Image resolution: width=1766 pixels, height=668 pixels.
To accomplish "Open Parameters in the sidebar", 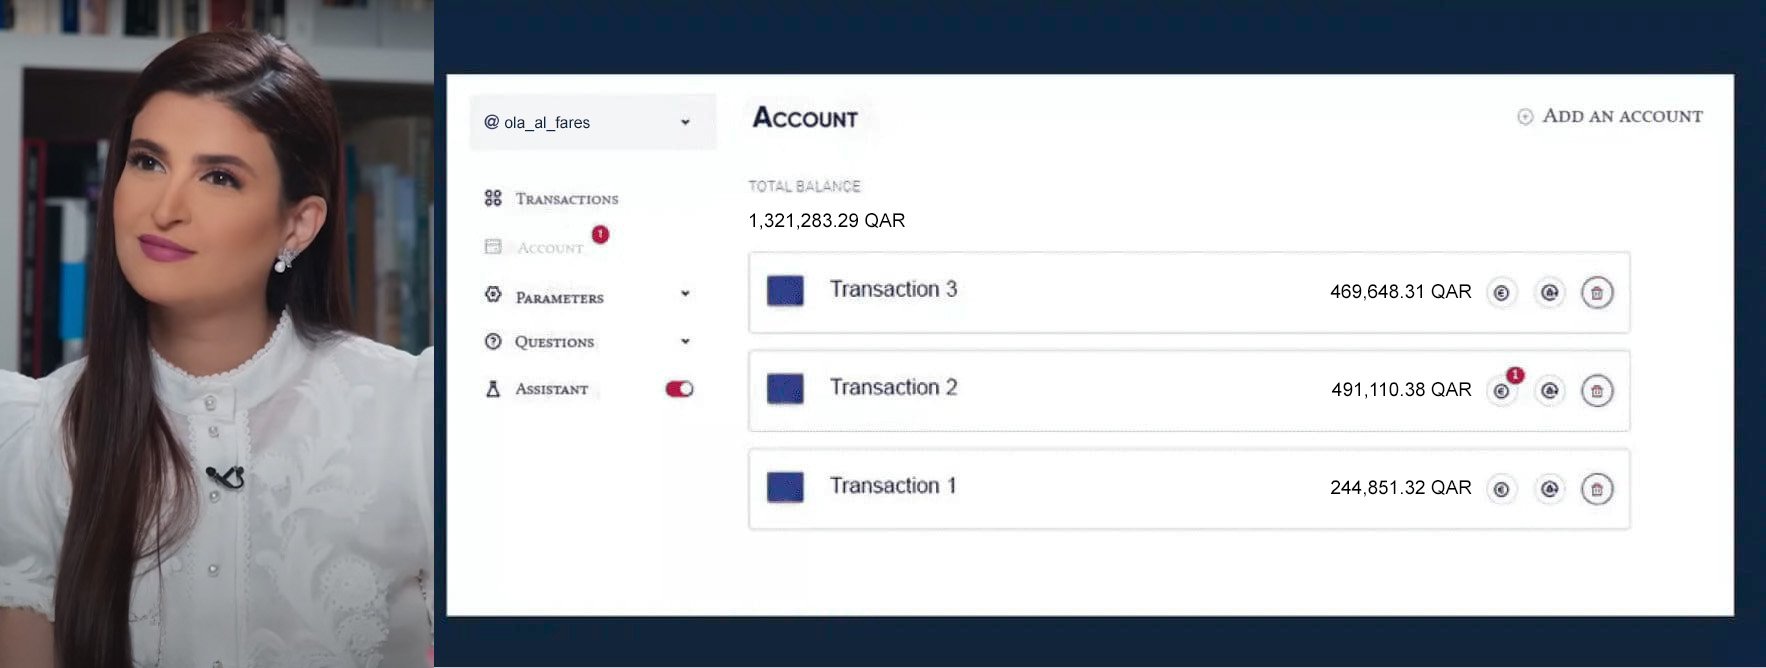I will point(559,297).
